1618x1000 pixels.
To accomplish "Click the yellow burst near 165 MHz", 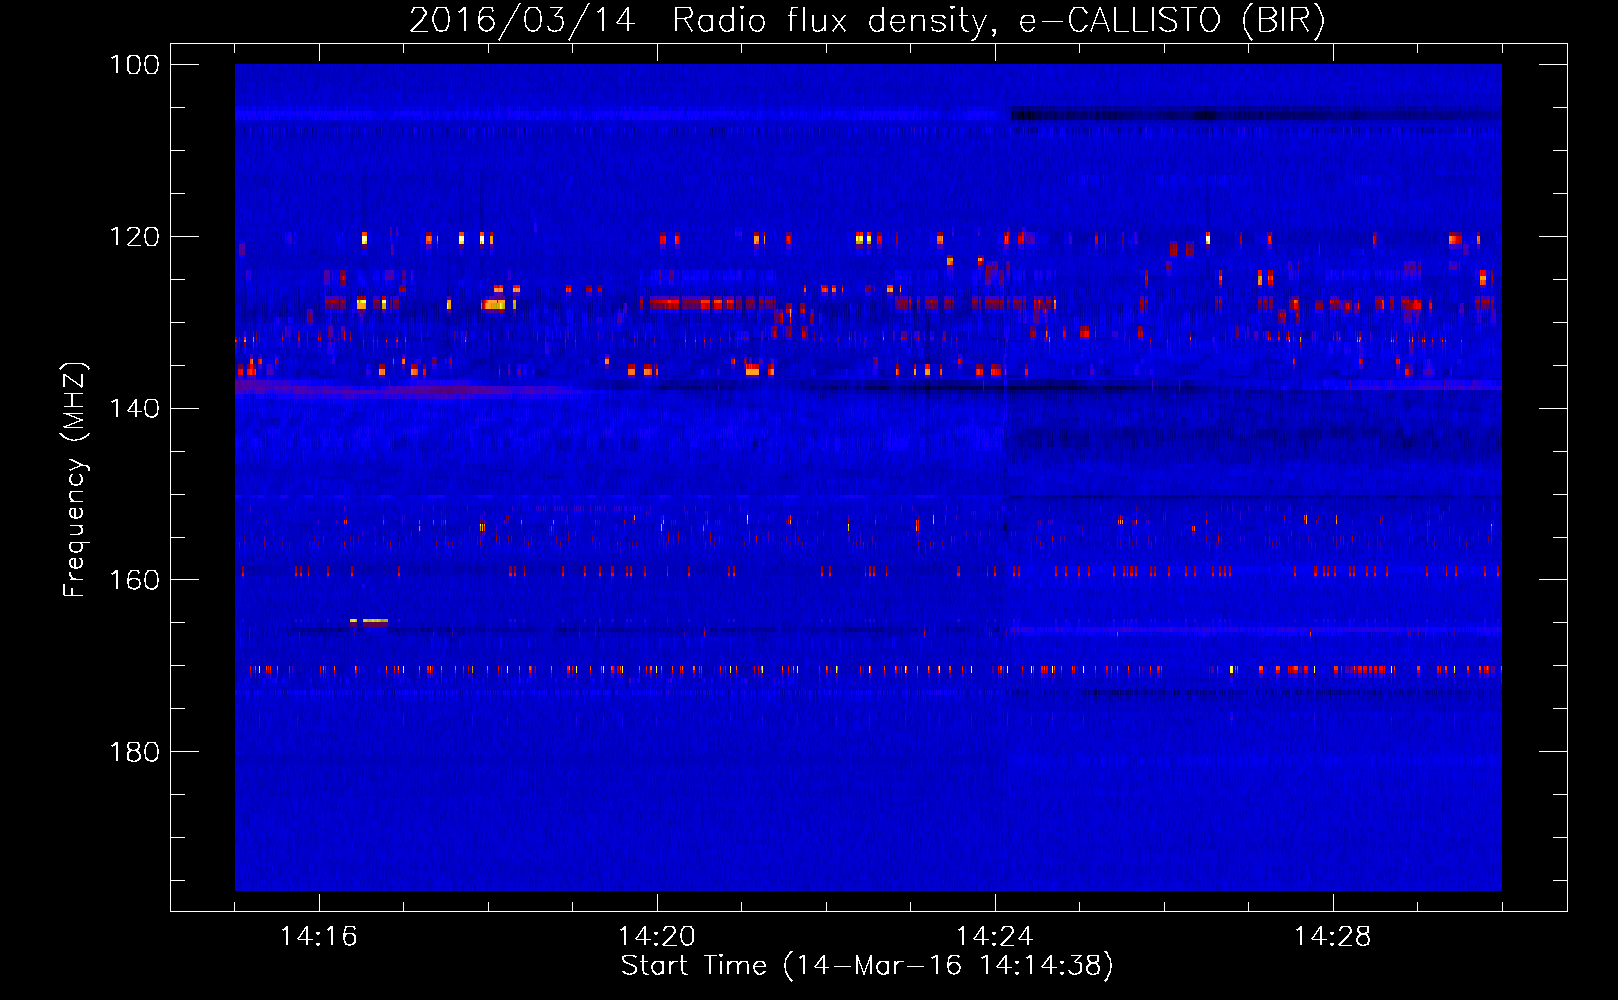I will tap(369, 621).
